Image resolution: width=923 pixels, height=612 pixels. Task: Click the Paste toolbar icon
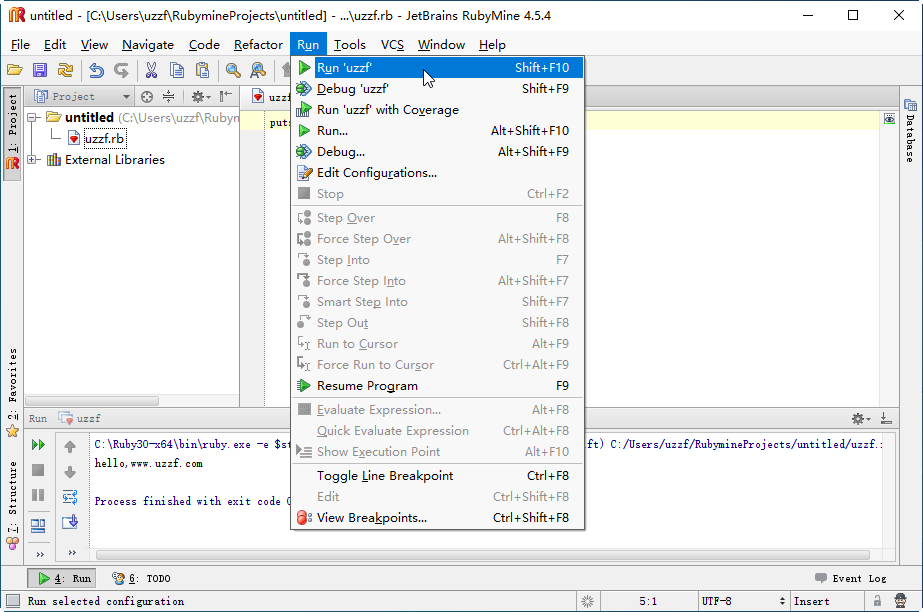click(202, 71)
